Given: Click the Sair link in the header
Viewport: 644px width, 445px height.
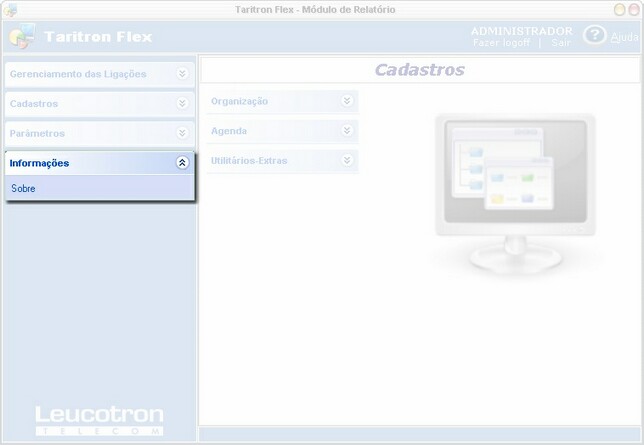Looking at the screenshot, I should pyautogui.click(x=561, y=42).
